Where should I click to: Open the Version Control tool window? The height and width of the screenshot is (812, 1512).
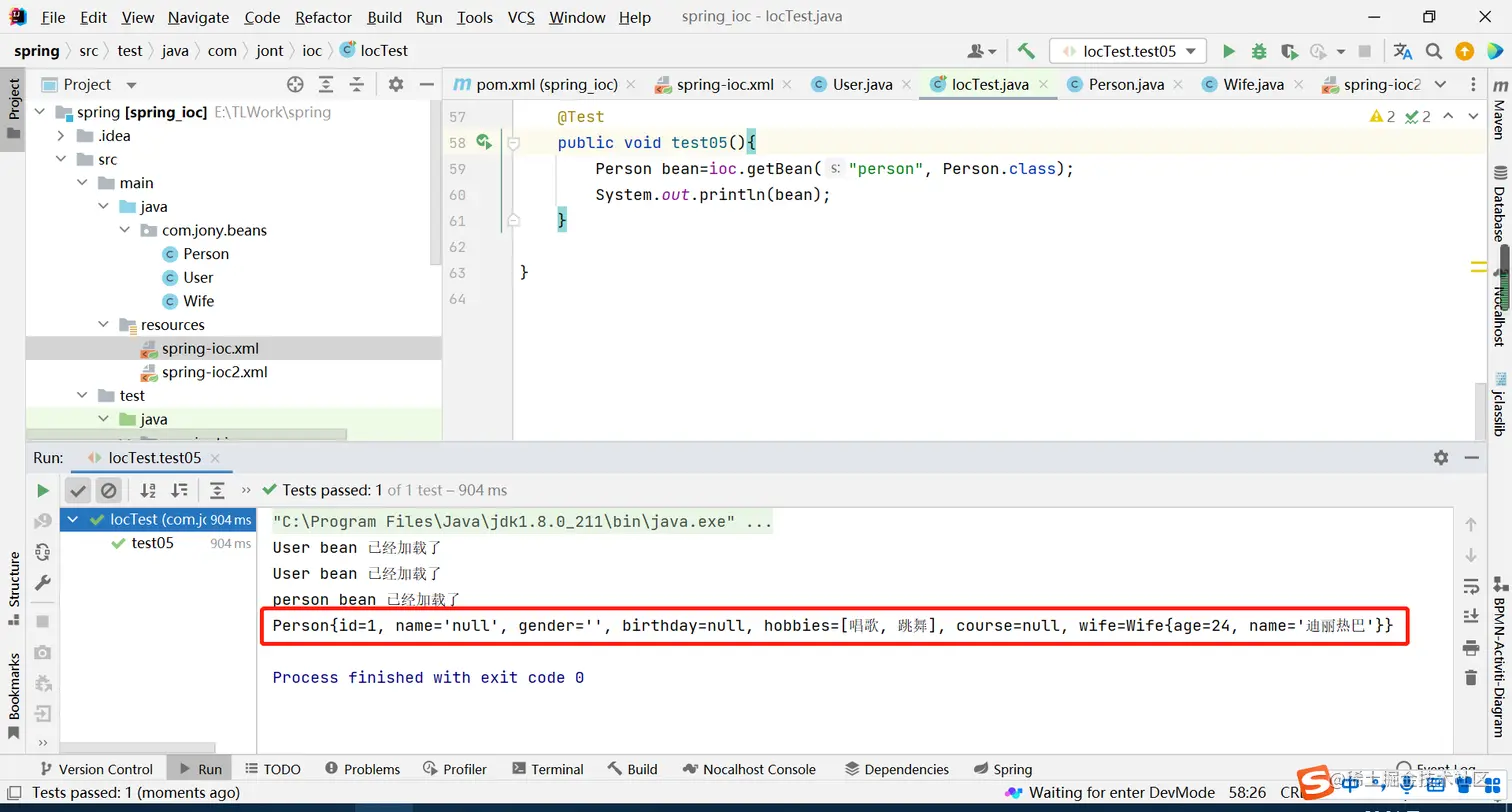pos(95,769)
